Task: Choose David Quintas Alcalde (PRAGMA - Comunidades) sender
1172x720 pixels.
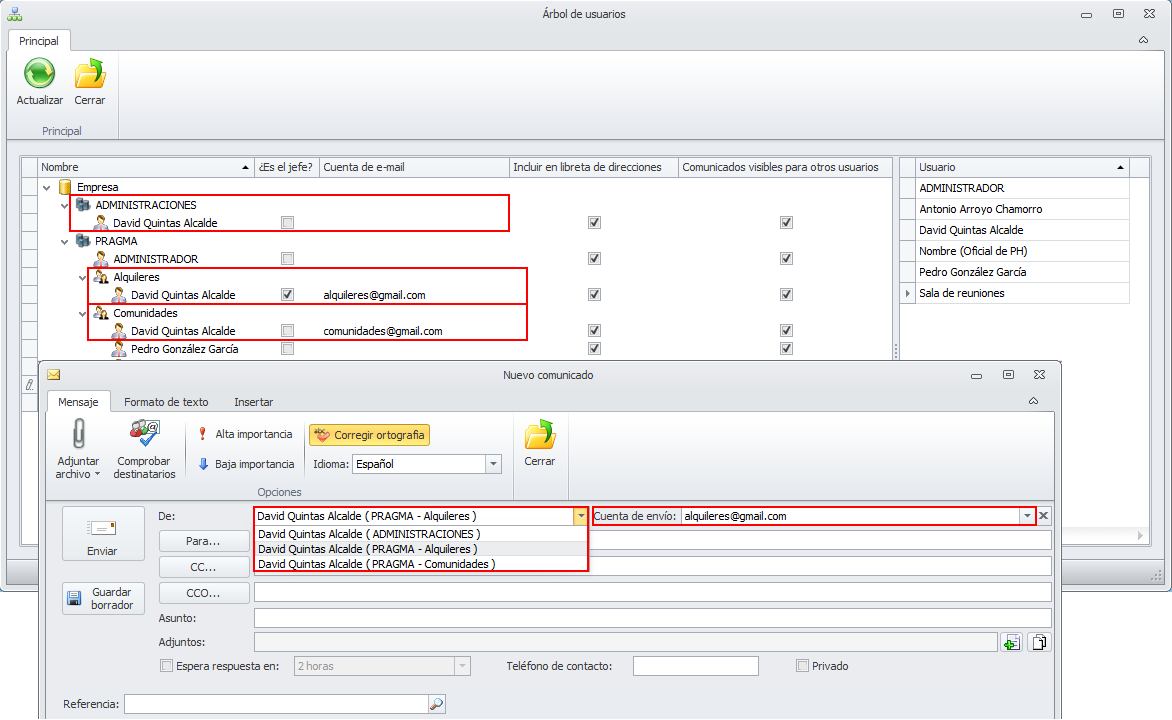Action: pyautogui.click(x=421, y=564)
